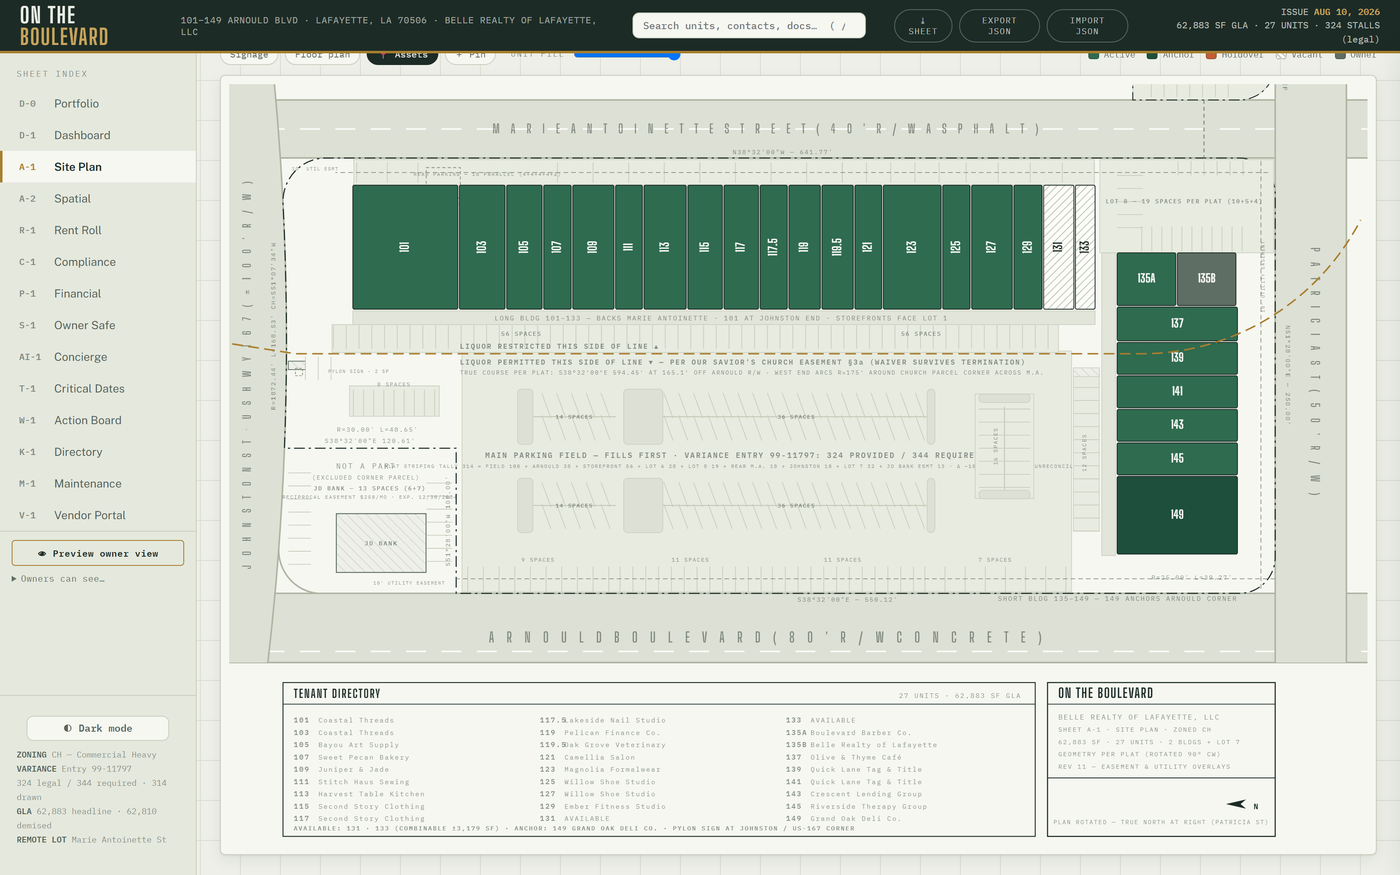Screen dimensions: 1400x875
Task: Open the R-1 Rent Roll sheet
Action: point(98,230)
